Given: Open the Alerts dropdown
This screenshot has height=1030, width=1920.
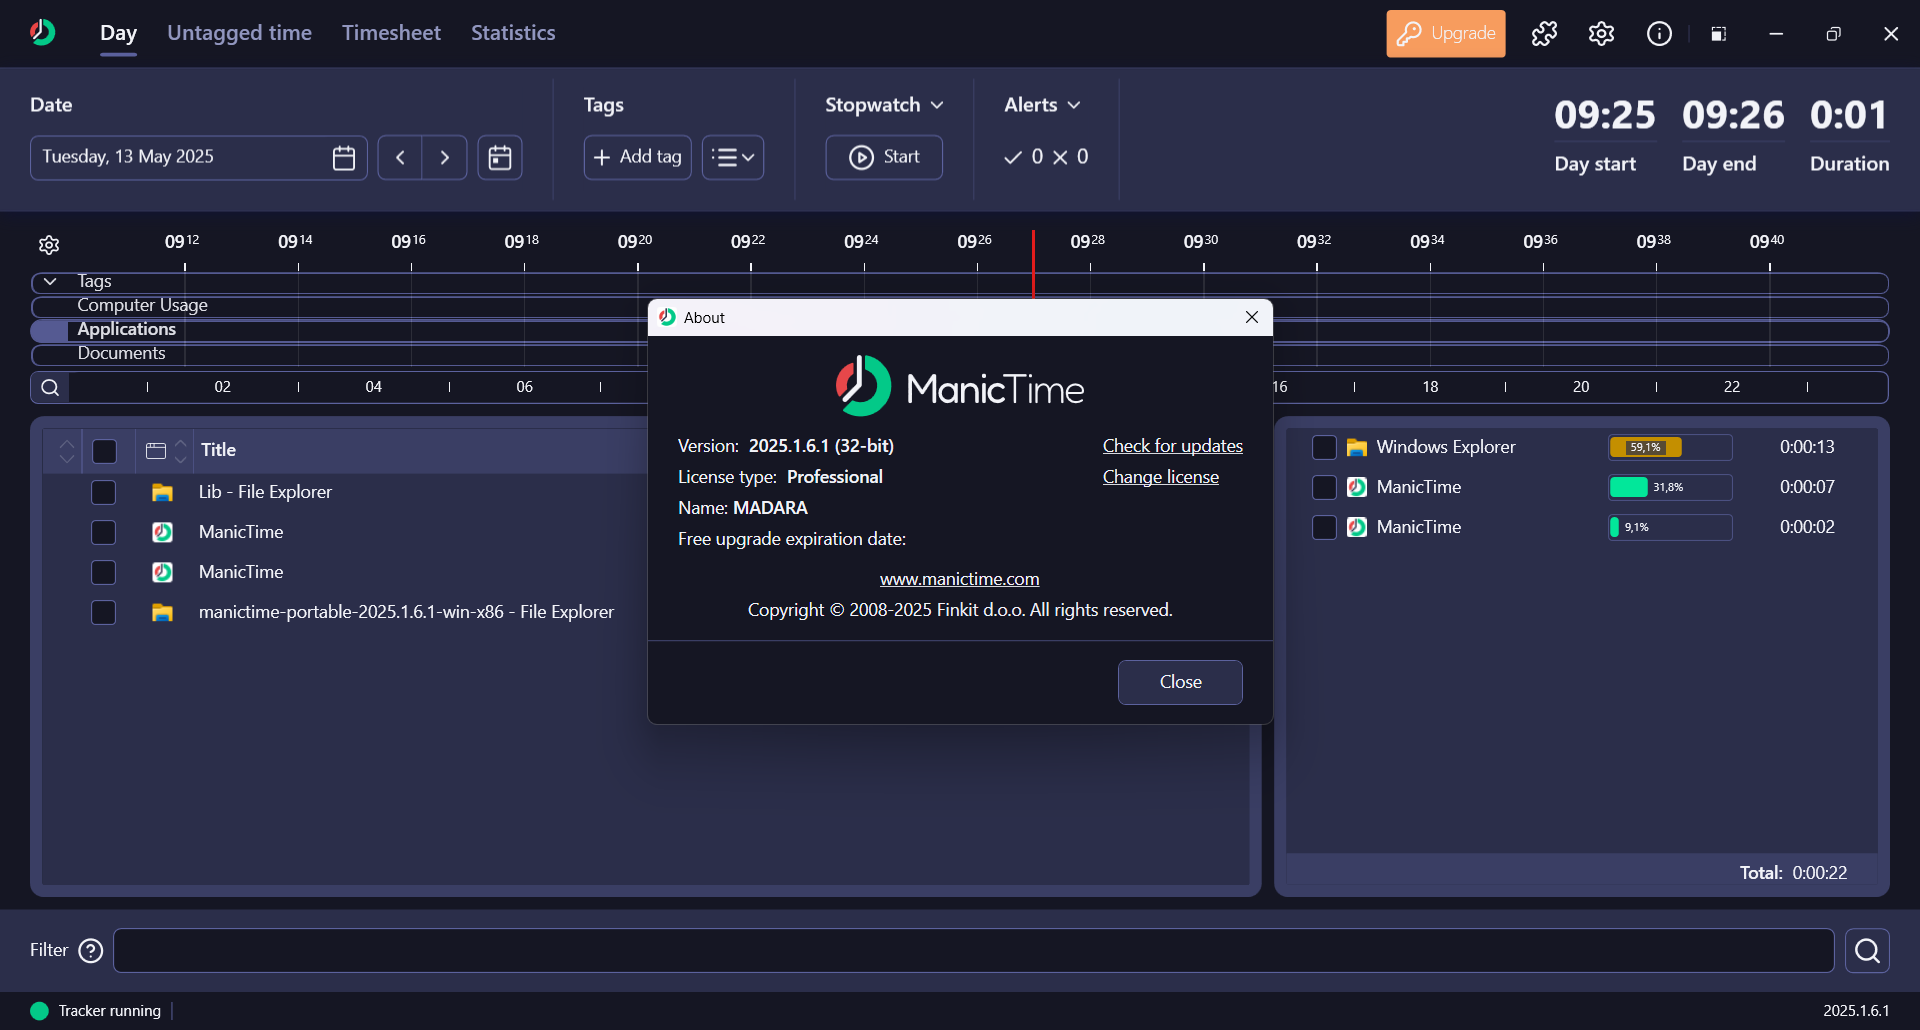Looking at the screenshot, I should coord(1042,105).
